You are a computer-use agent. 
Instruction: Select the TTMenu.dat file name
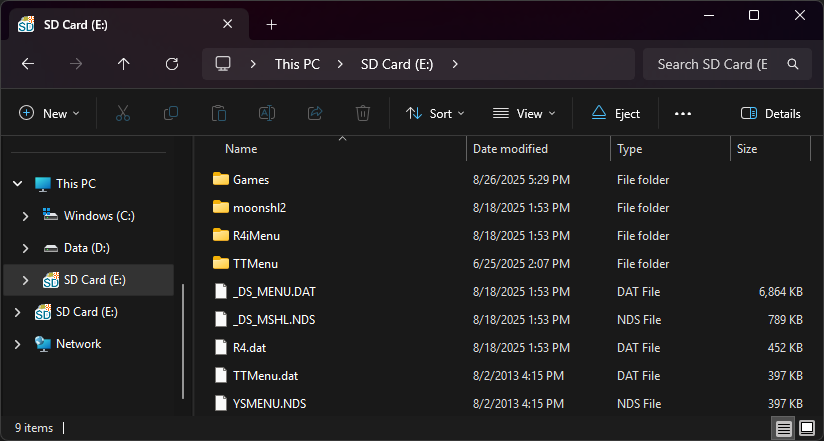click(265, 376)
